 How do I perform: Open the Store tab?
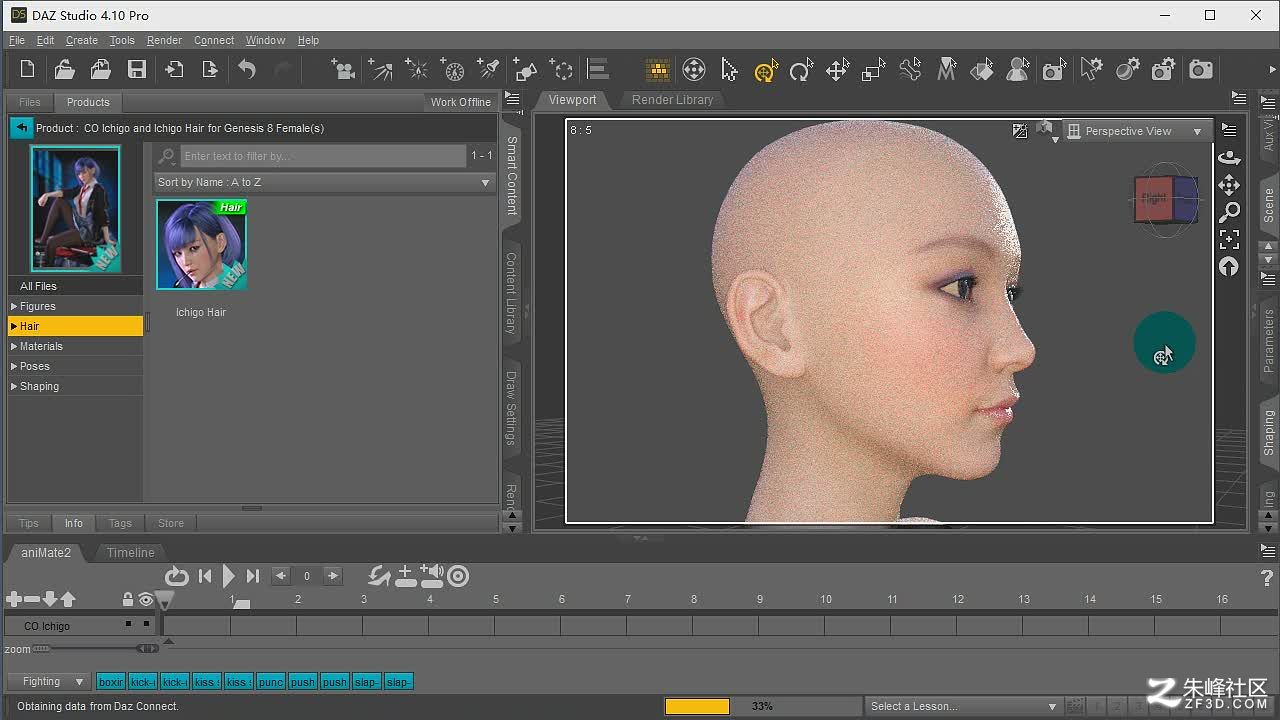[x=171, y=523]
